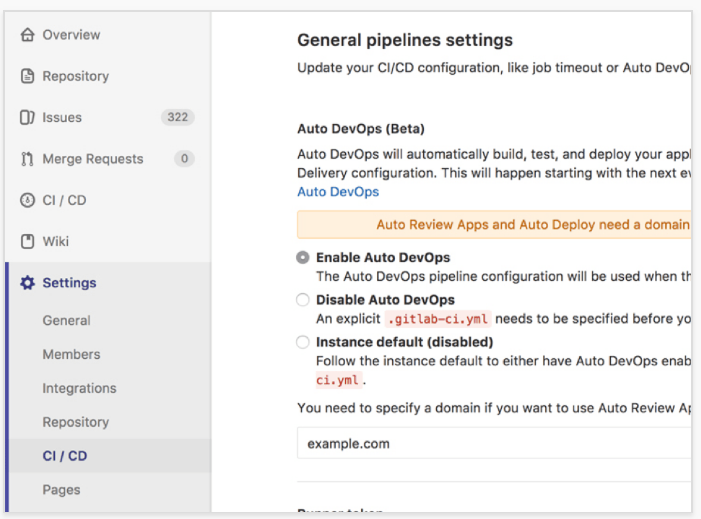Select Instance default (disabled) radio button
Screen dimensions: 701x519
pos(303,342)
